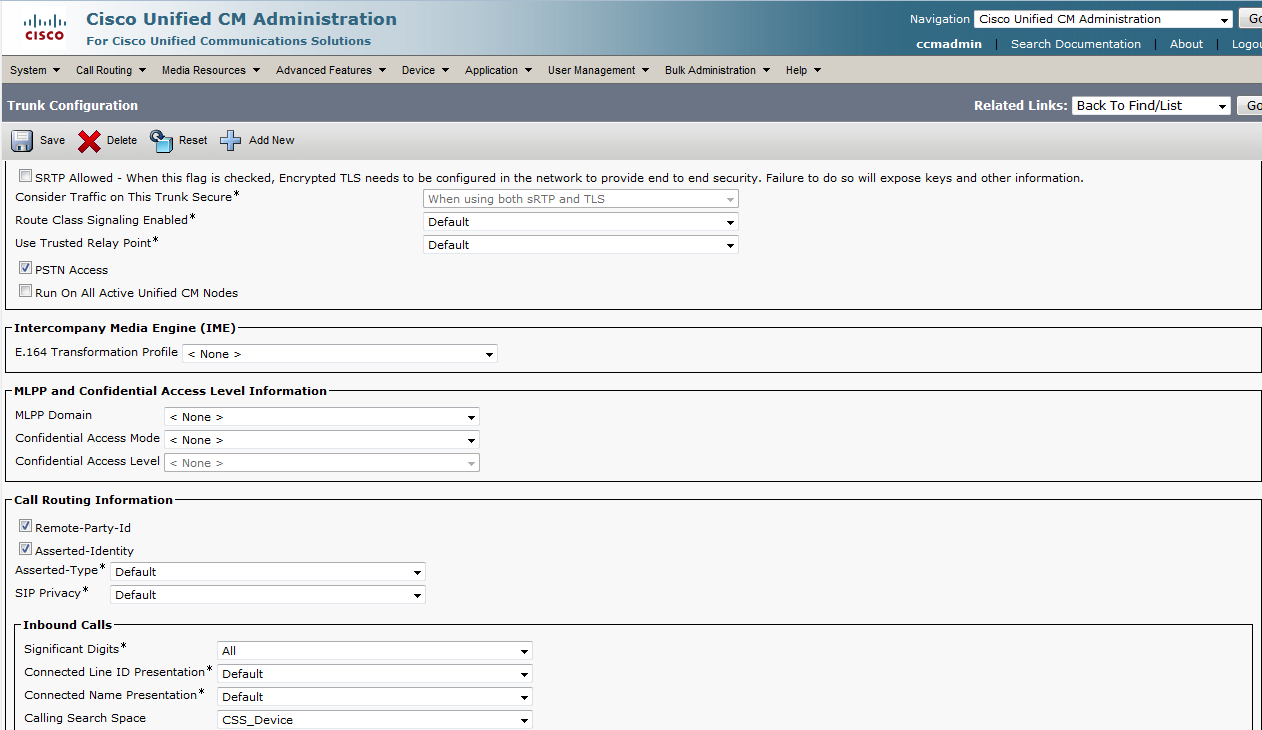Screen dimensions: 1262x730
Task: Click the Inbound Calls section heading
Action: (x=68, y=625)
